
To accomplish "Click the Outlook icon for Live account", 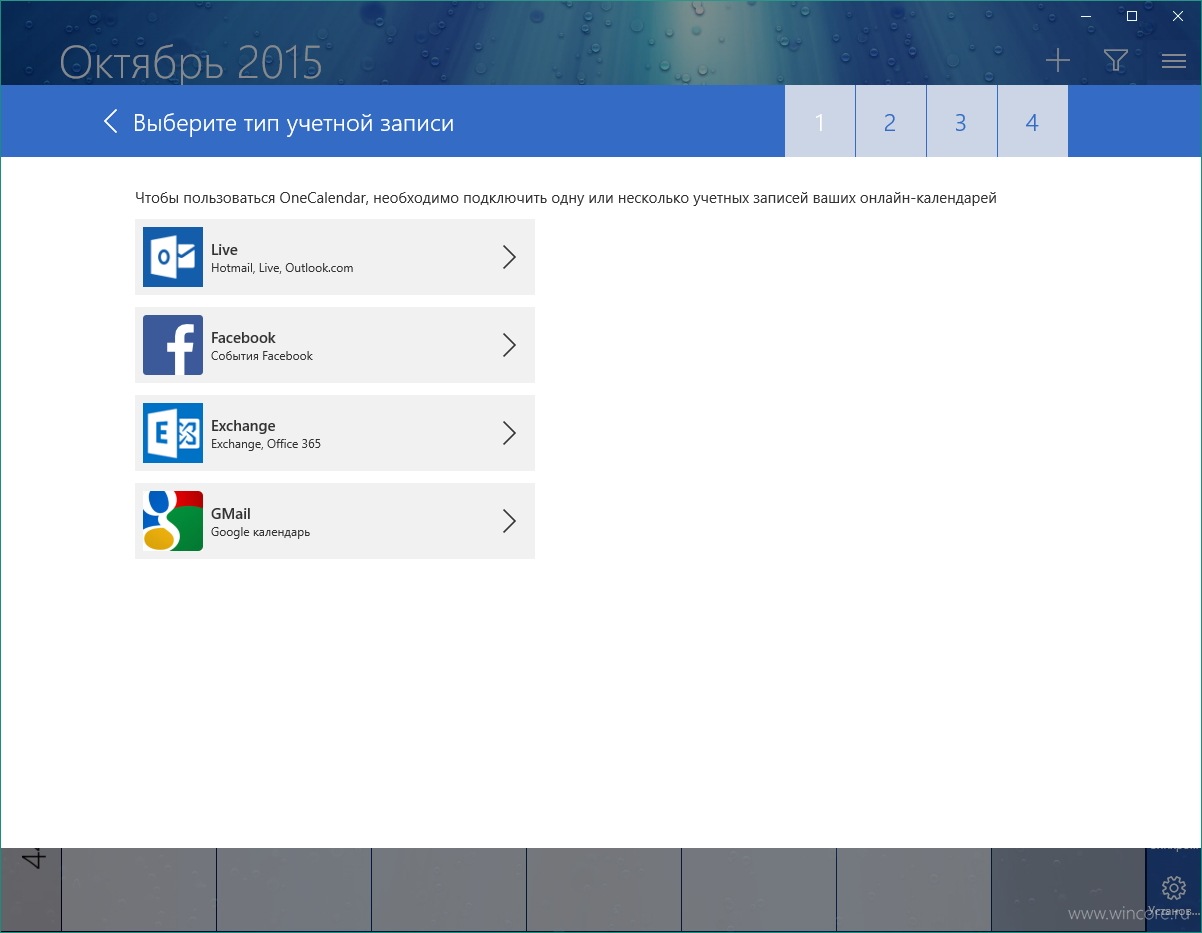I will point(173,257).
